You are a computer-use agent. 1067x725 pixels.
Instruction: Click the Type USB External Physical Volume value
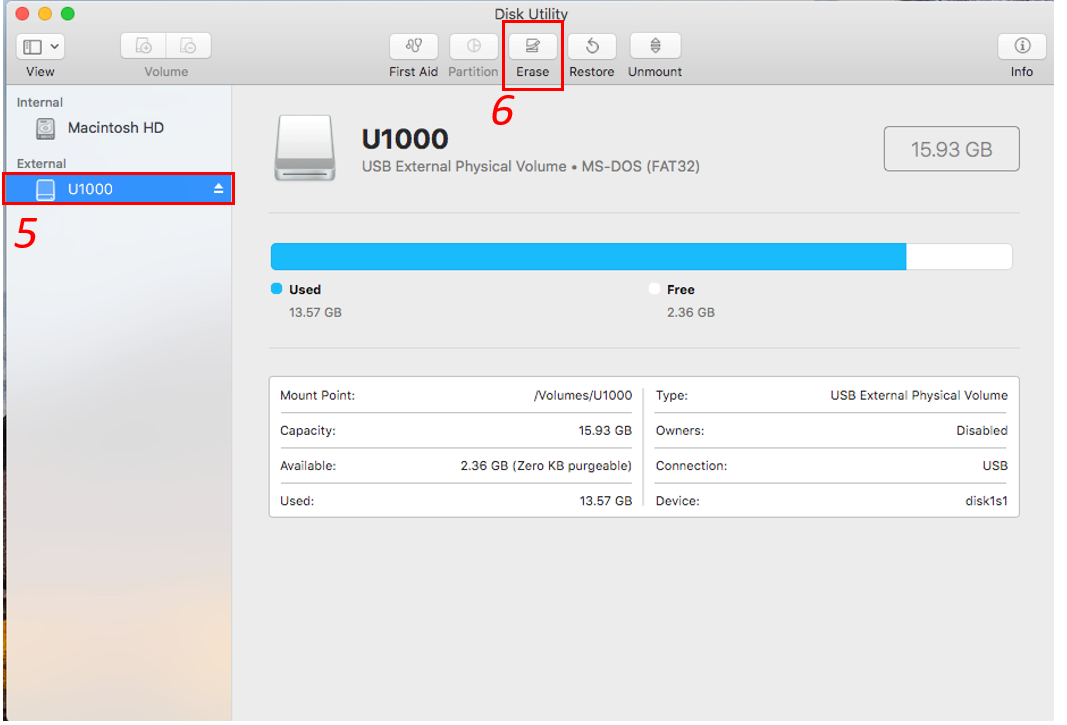(x=919, y=396)
